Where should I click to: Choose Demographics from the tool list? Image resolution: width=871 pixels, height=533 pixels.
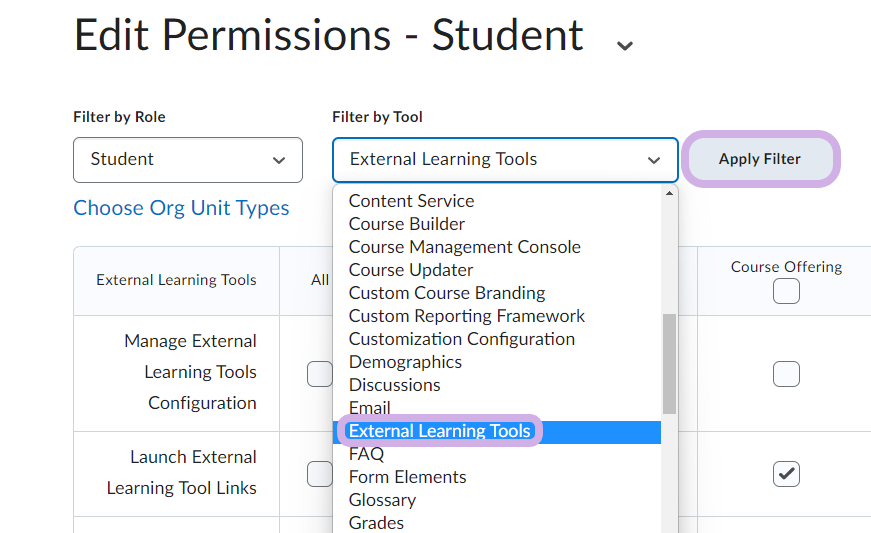click(x=405, y=362)
